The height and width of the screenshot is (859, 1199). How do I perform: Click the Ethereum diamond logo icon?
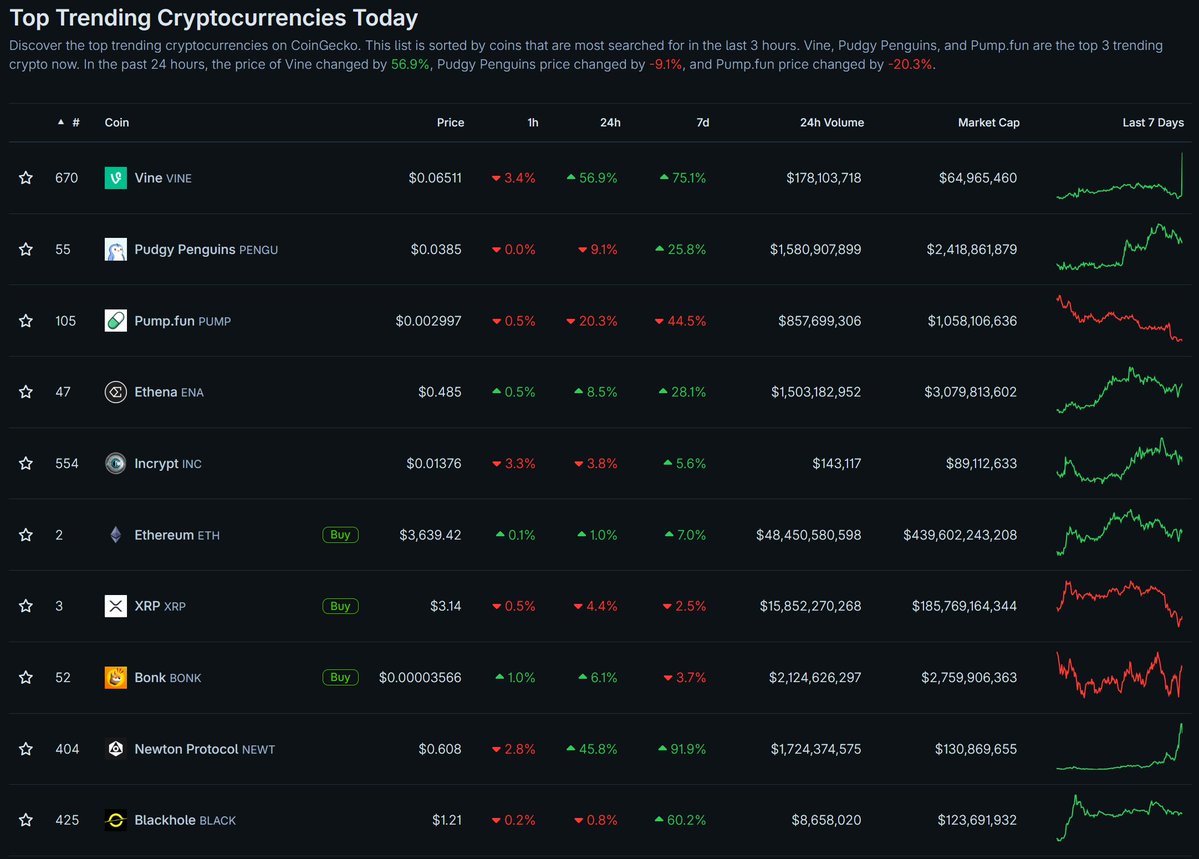coord(115,535)
